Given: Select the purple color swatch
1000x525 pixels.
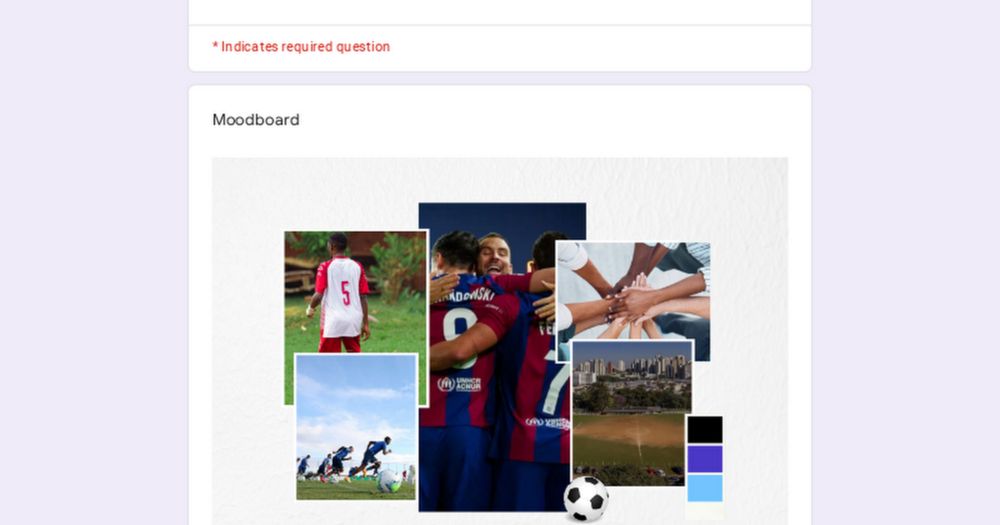Looking at the screenshot, I should pyautogui.click(x=705, y=459).
